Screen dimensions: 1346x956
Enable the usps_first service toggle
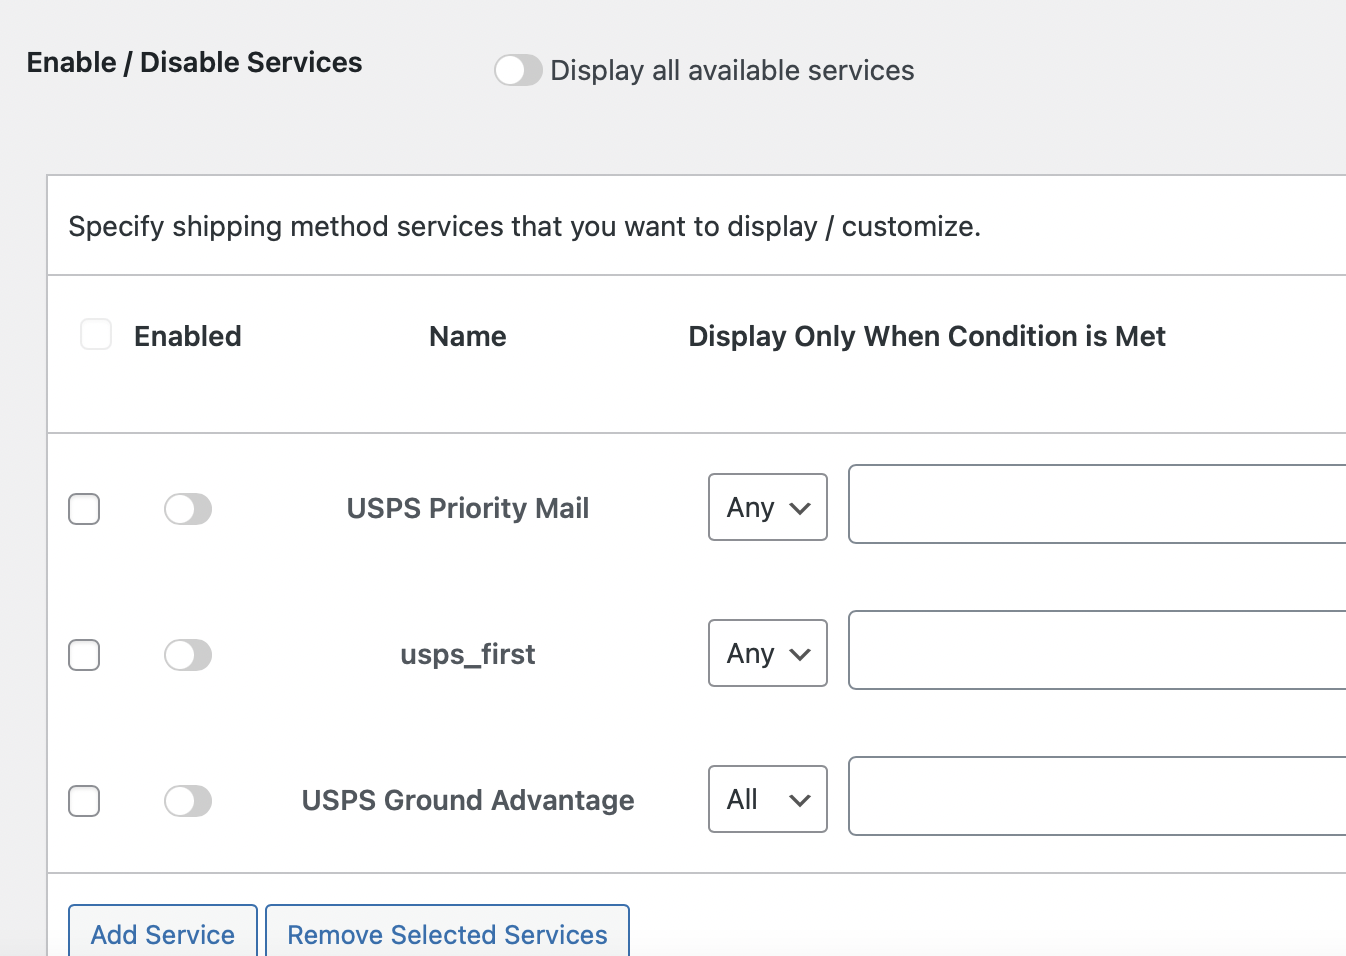188,654
